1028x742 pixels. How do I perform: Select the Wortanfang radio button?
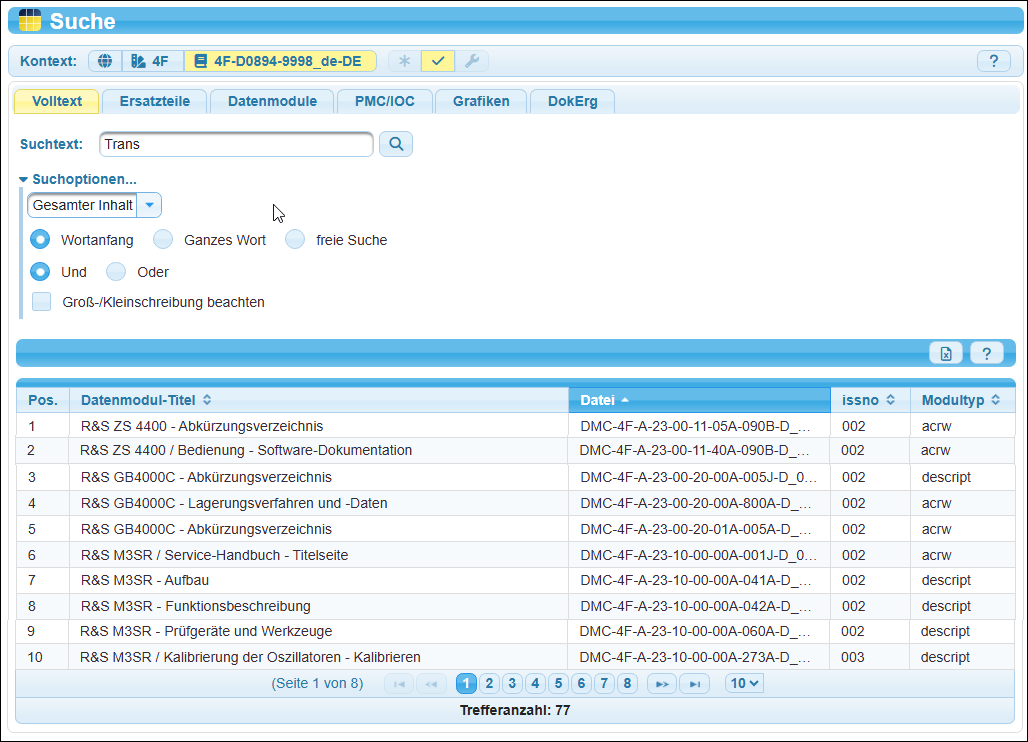point(40,239)
